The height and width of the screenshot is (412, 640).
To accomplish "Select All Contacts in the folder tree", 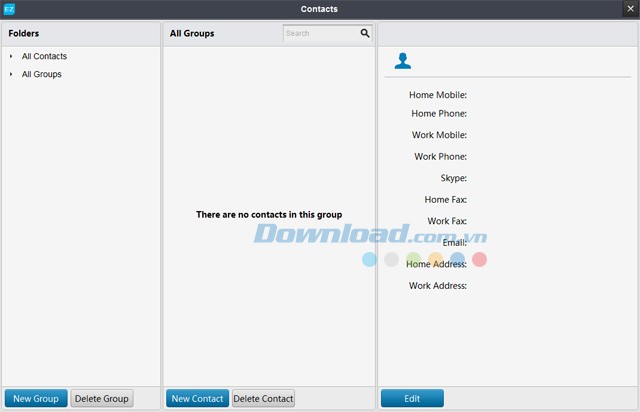I will tap(44, 57).
